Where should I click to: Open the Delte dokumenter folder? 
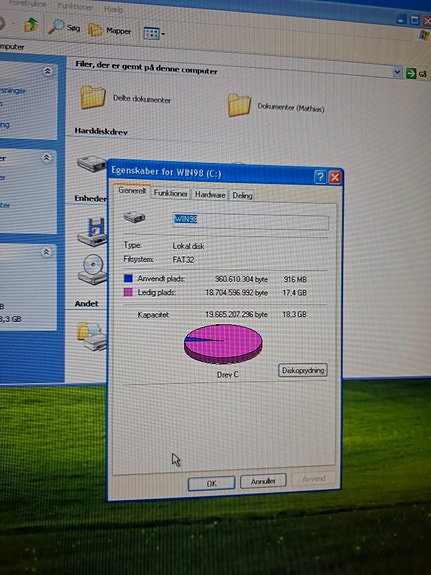click(93, 97)
